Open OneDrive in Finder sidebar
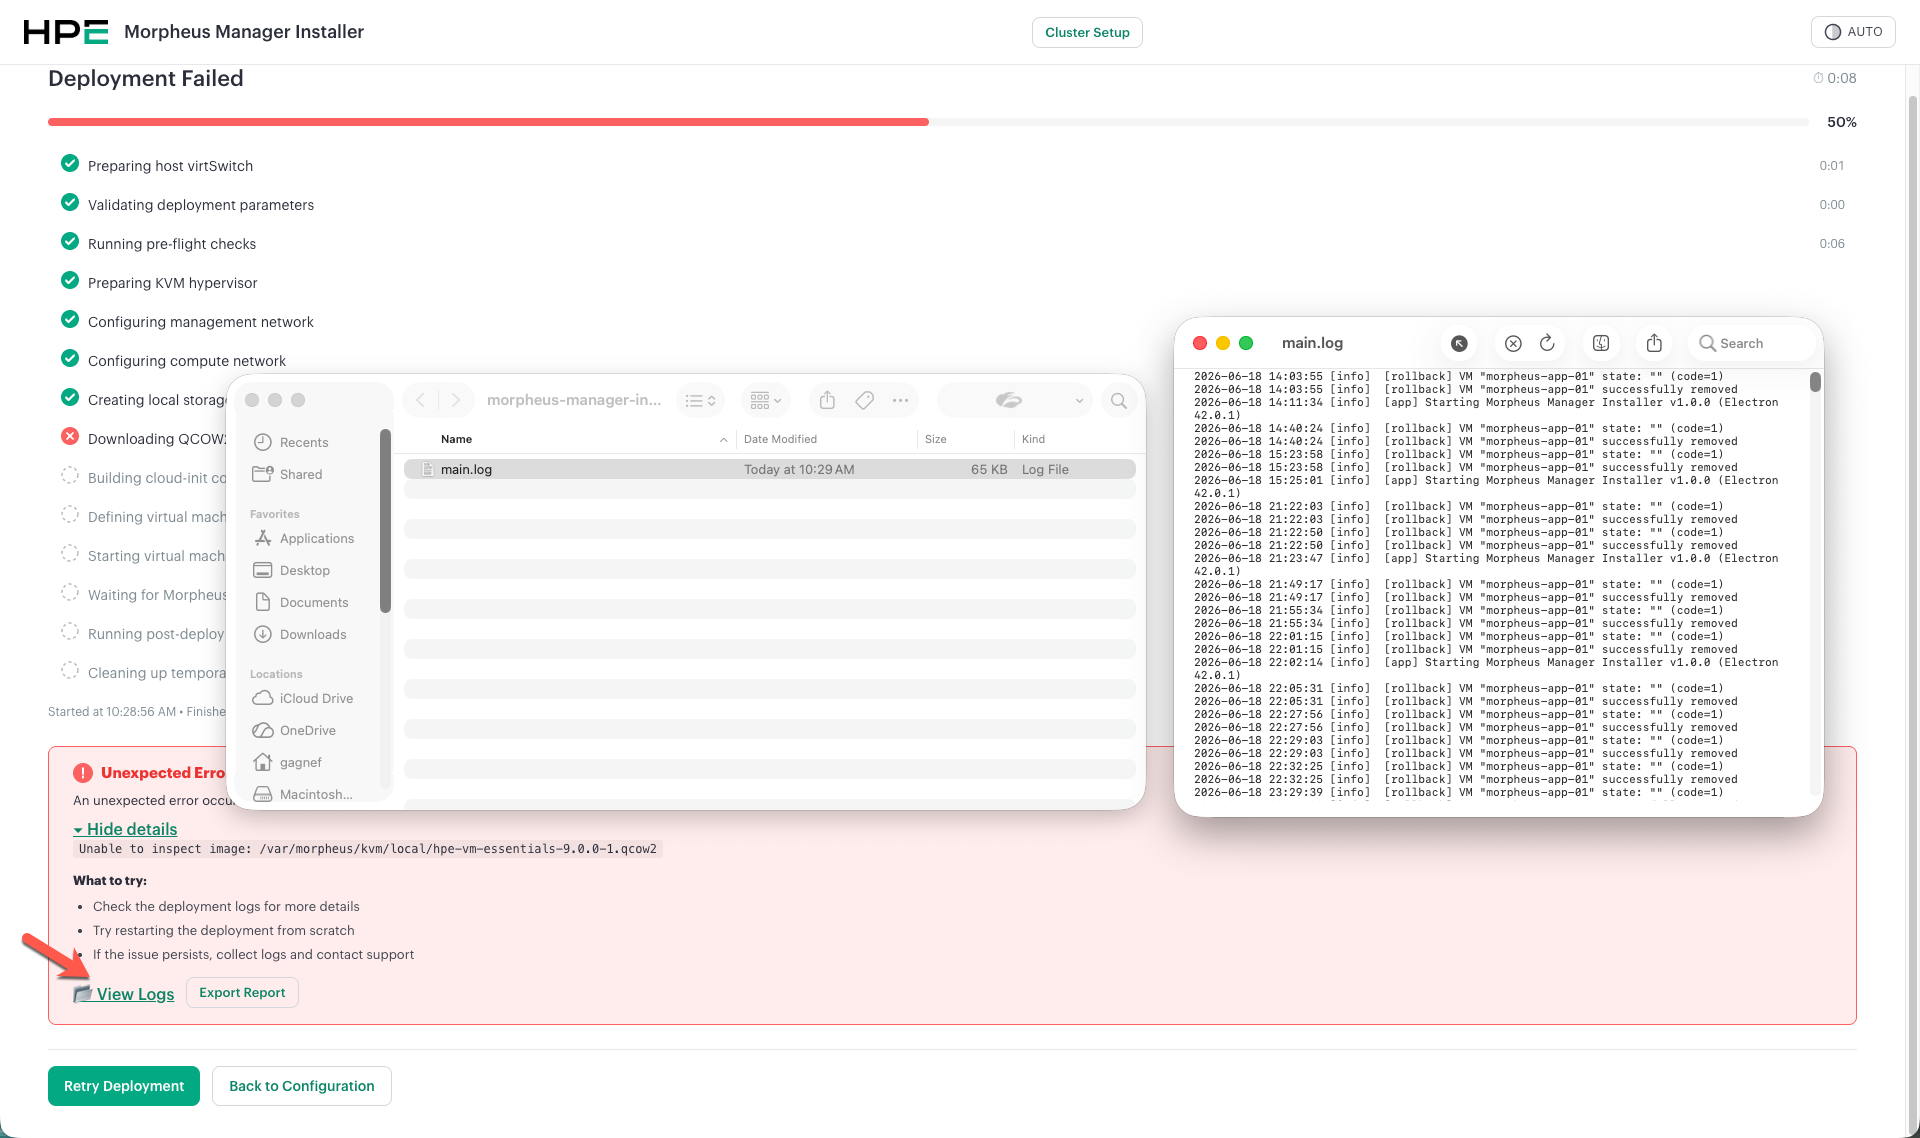This screenshot has height=1138, width=1920. [x=308, y=730]
